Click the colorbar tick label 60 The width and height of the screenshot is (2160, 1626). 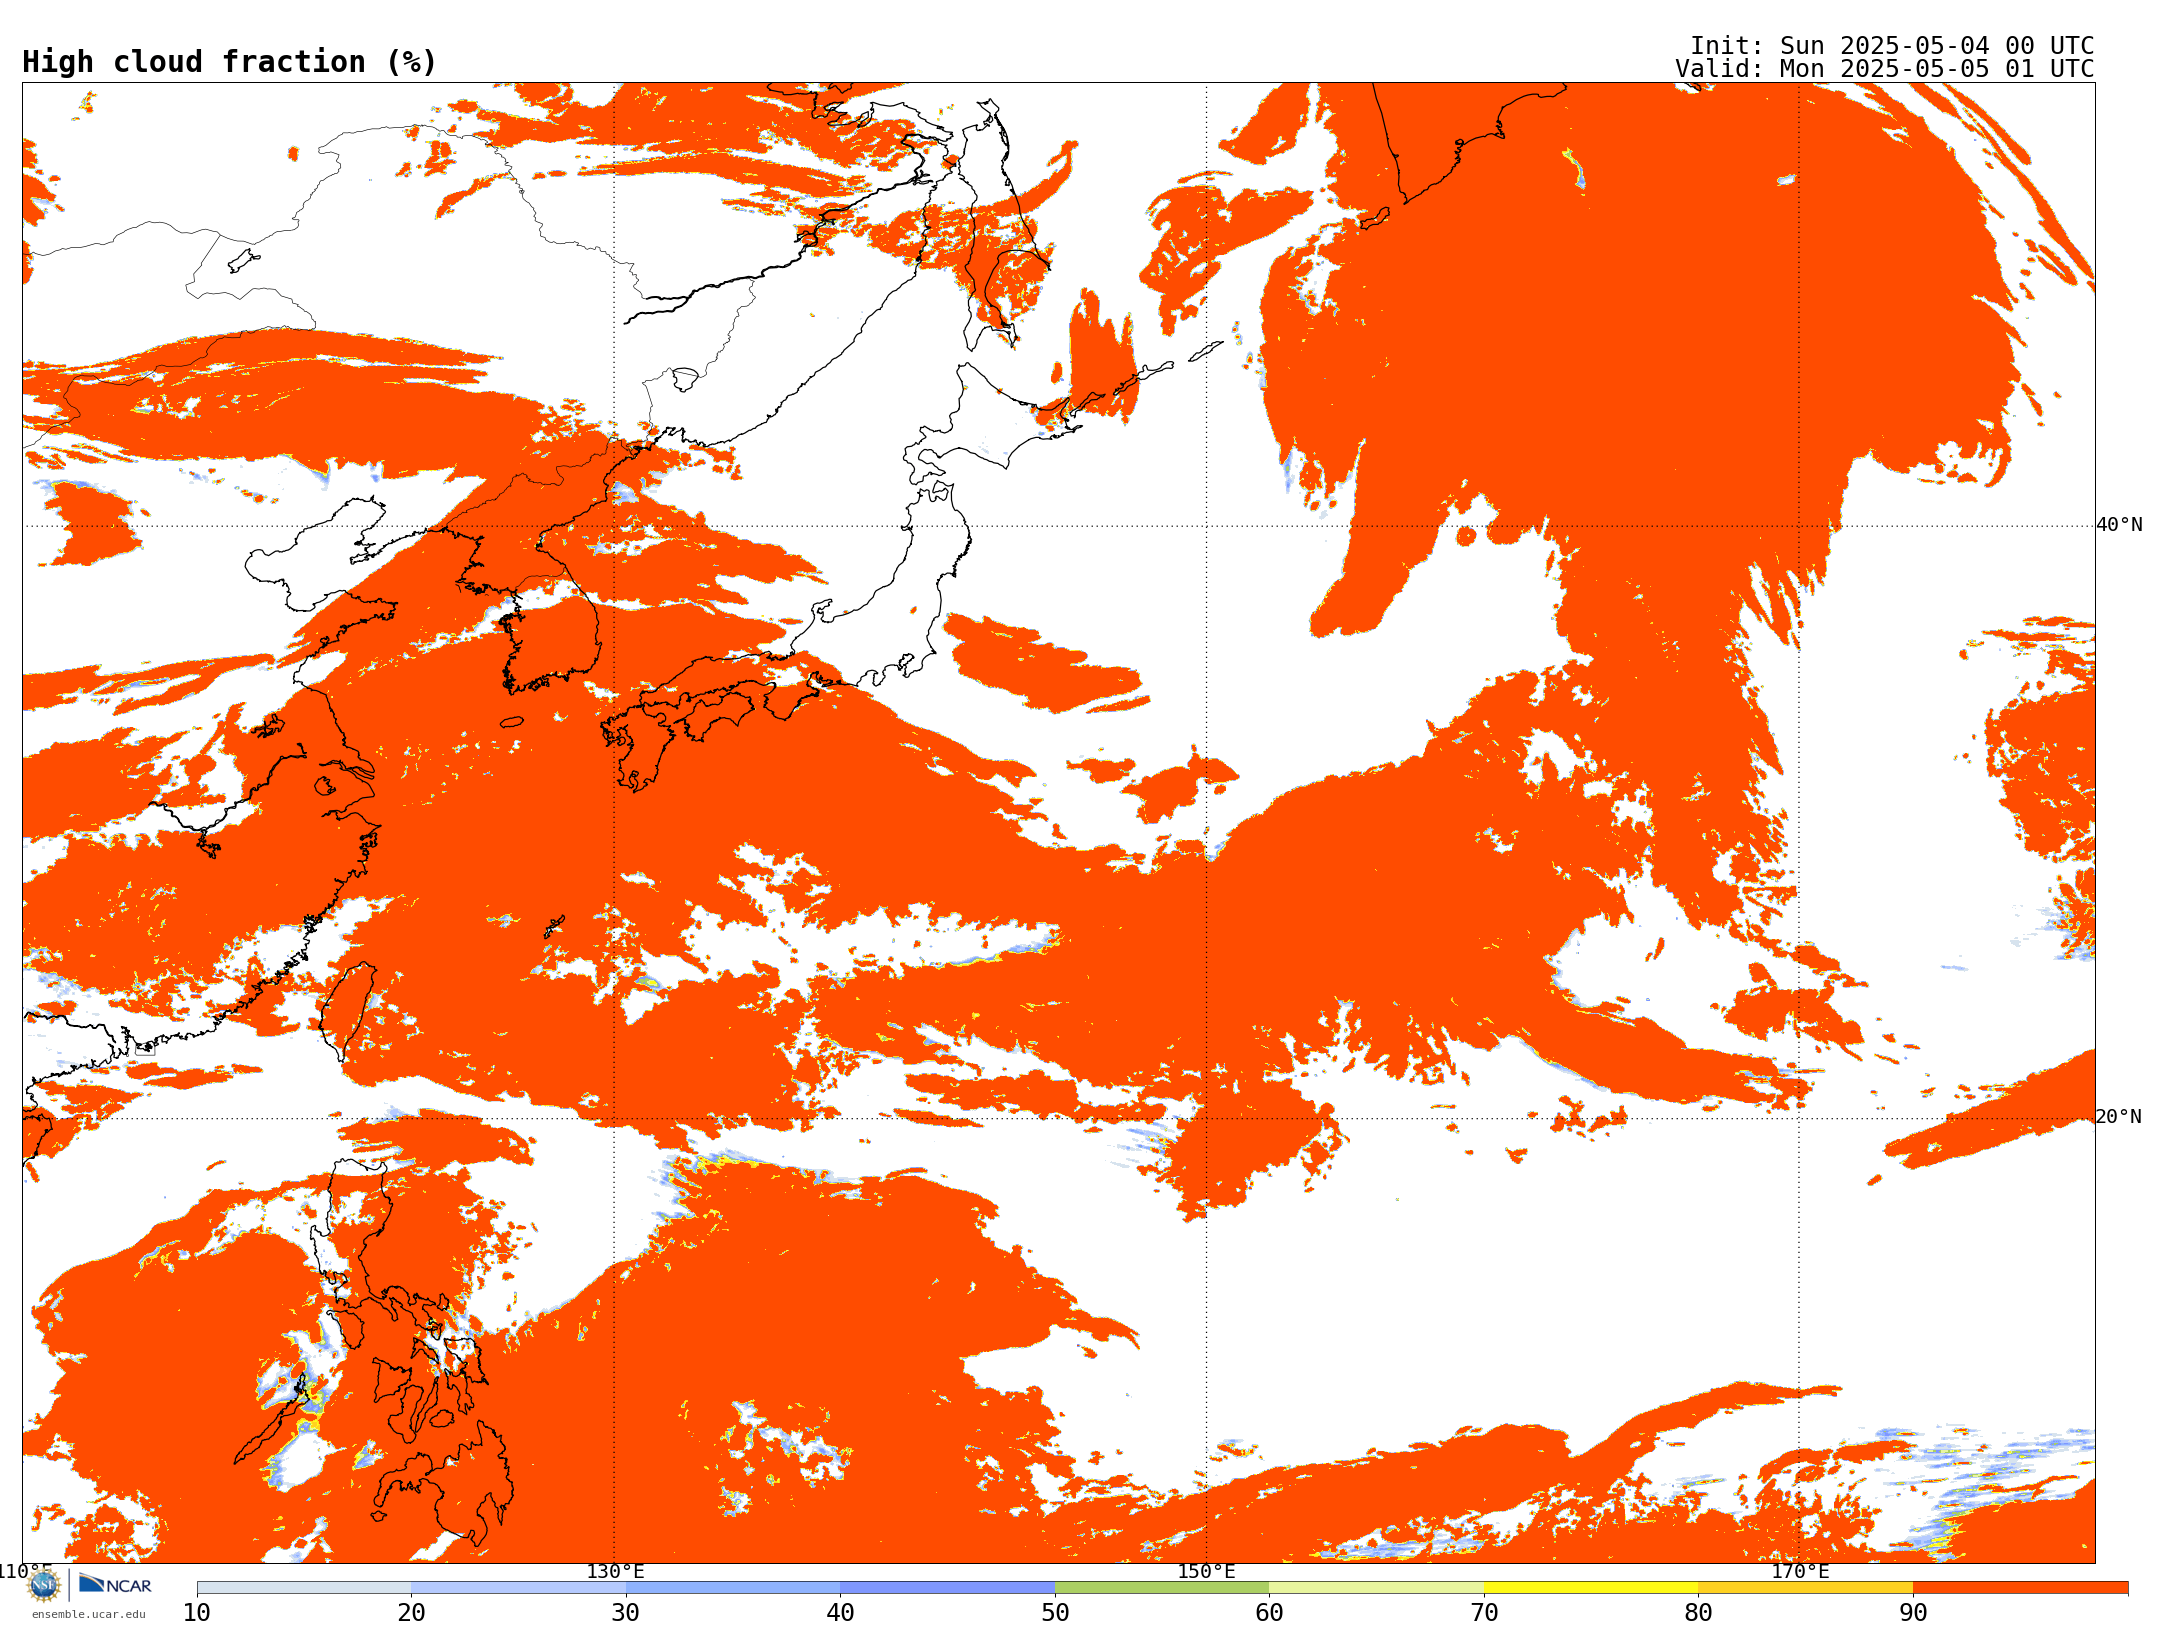point(1269,1612)
